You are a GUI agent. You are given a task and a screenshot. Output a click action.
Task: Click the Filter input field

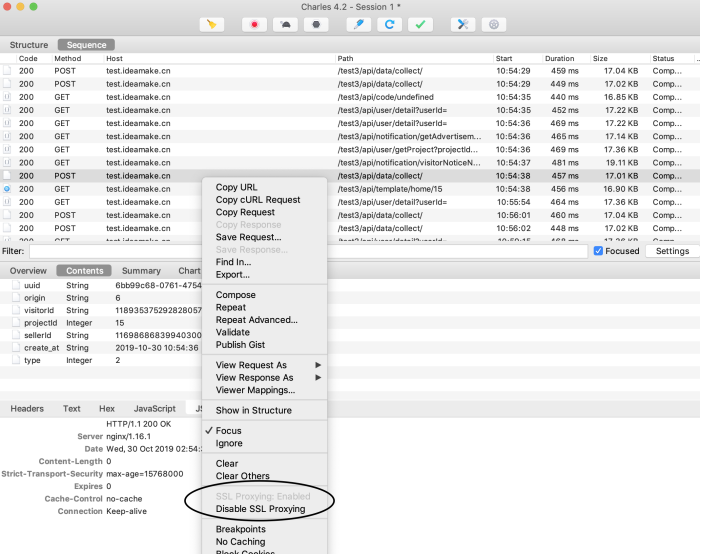tap(308, 251)
